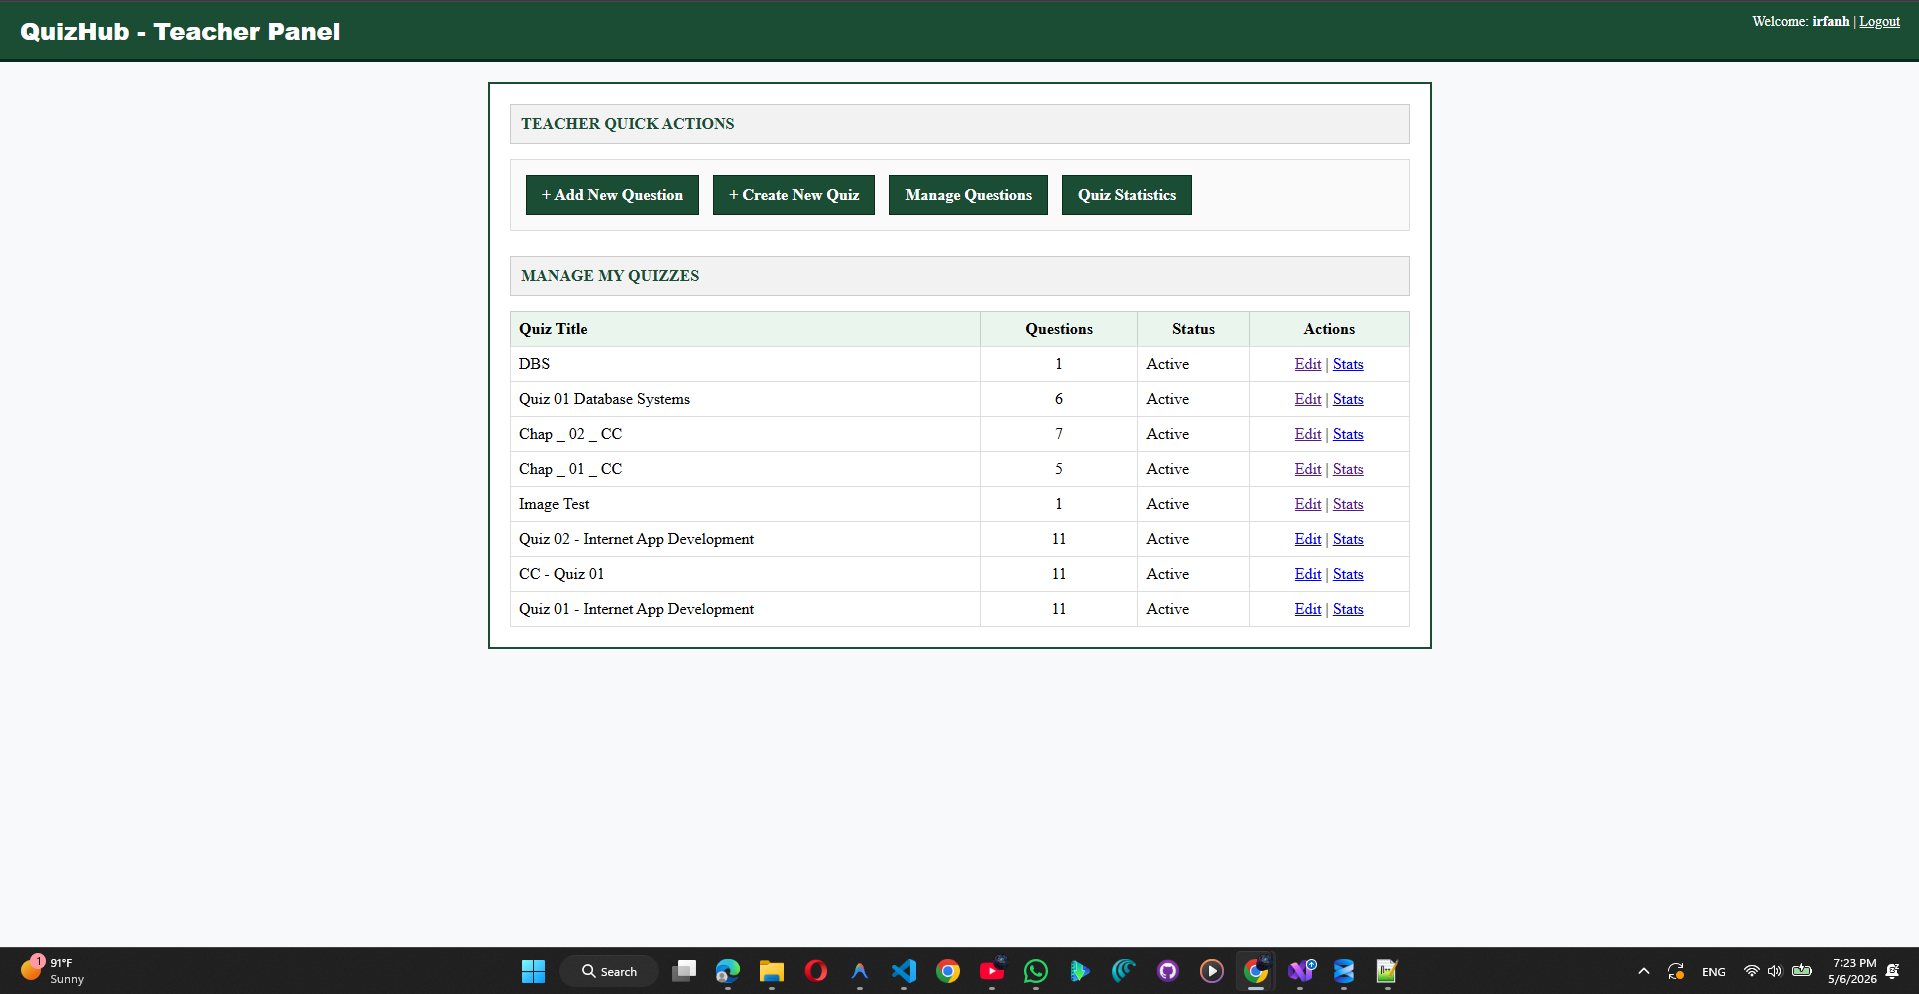Open GitHub Desktop from the taskbar
Image resolution: width=1919 pixels, height=994 pixels.
click(1168, 971)
